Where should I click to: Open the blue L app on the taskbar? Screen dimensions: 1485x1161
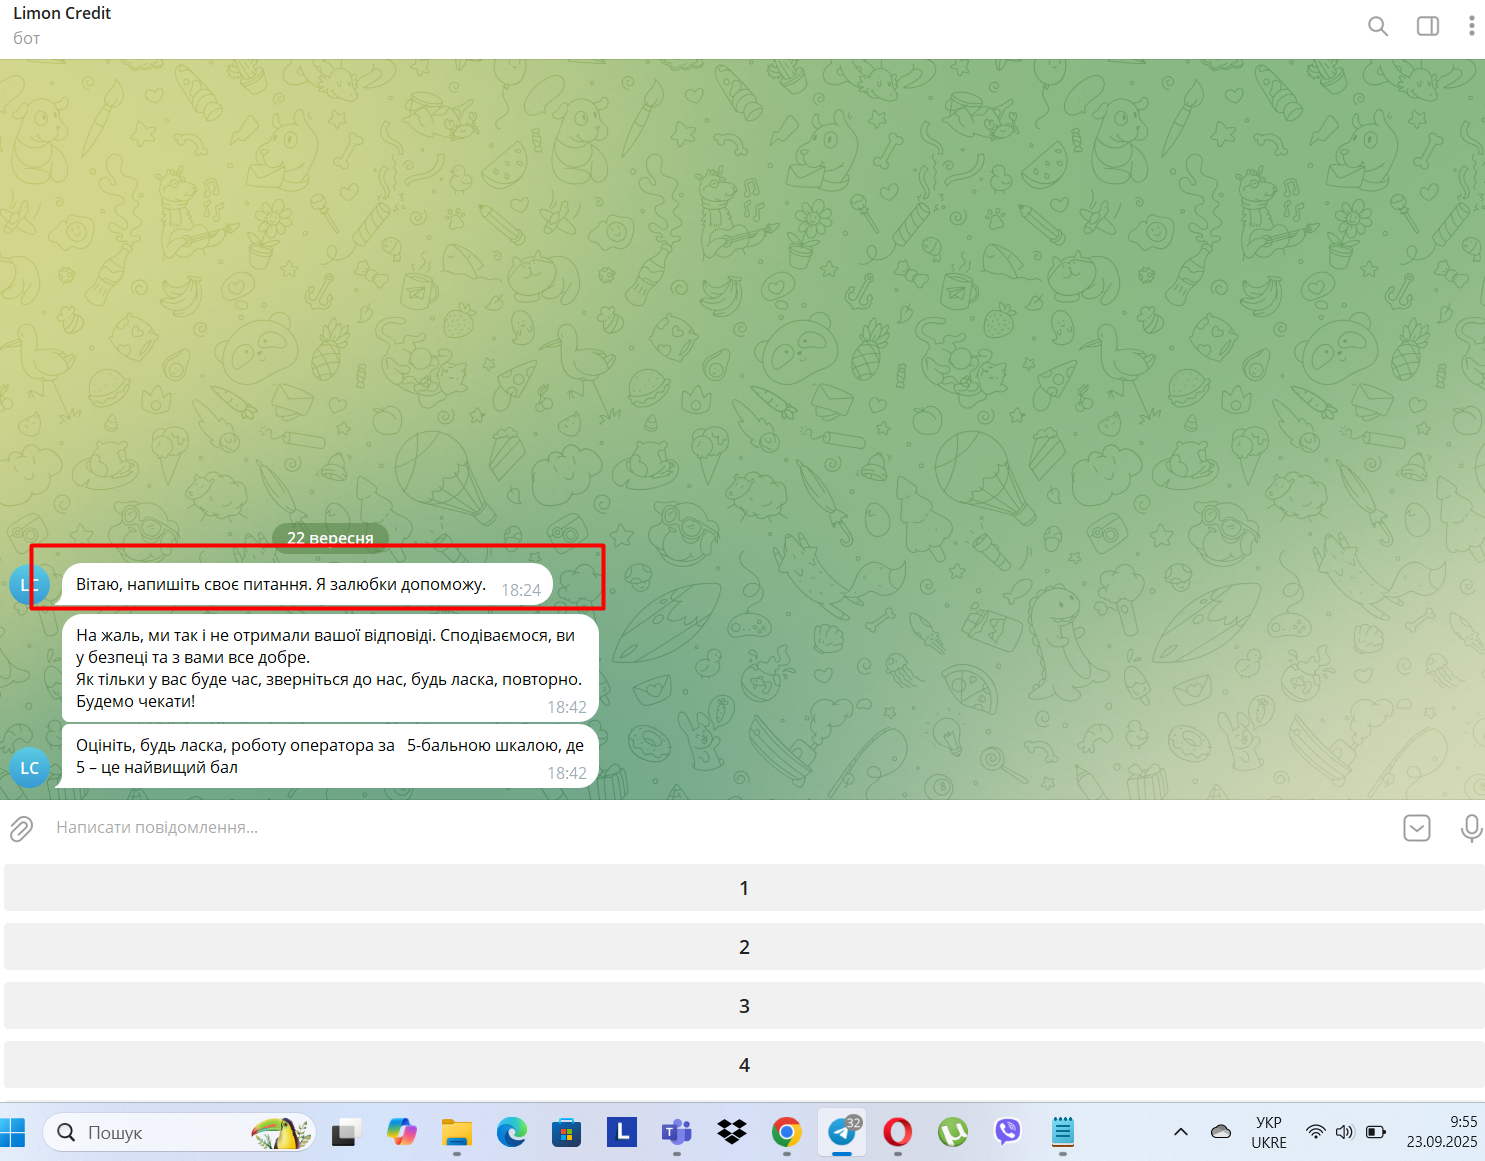[x=622, y=1132]
